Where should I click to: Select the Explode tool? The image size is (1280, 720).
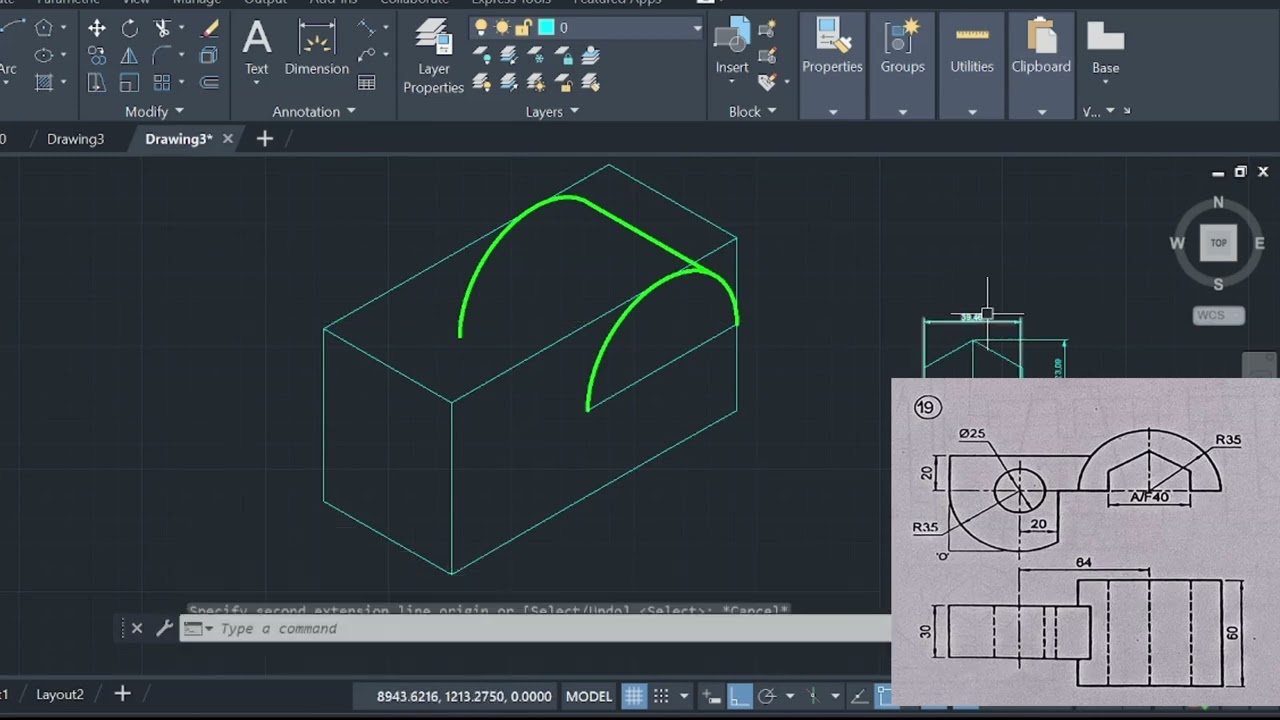(209, 55)
